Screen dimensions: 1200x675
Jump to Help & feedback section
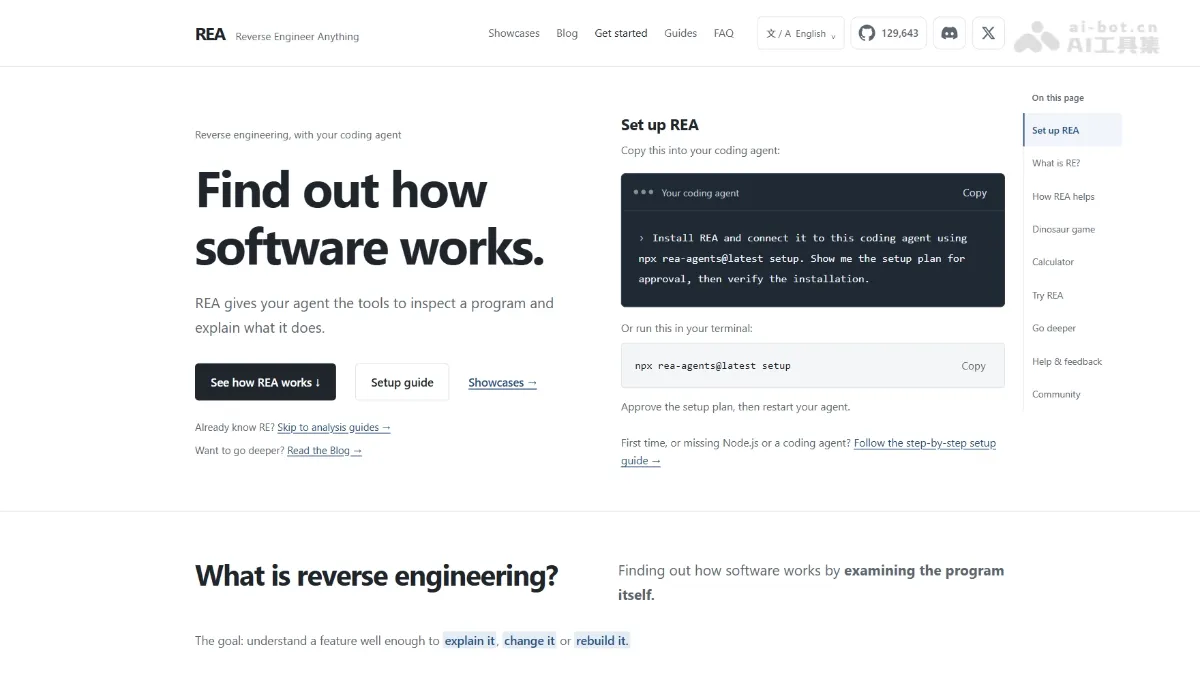click(x=1066, y=361)
